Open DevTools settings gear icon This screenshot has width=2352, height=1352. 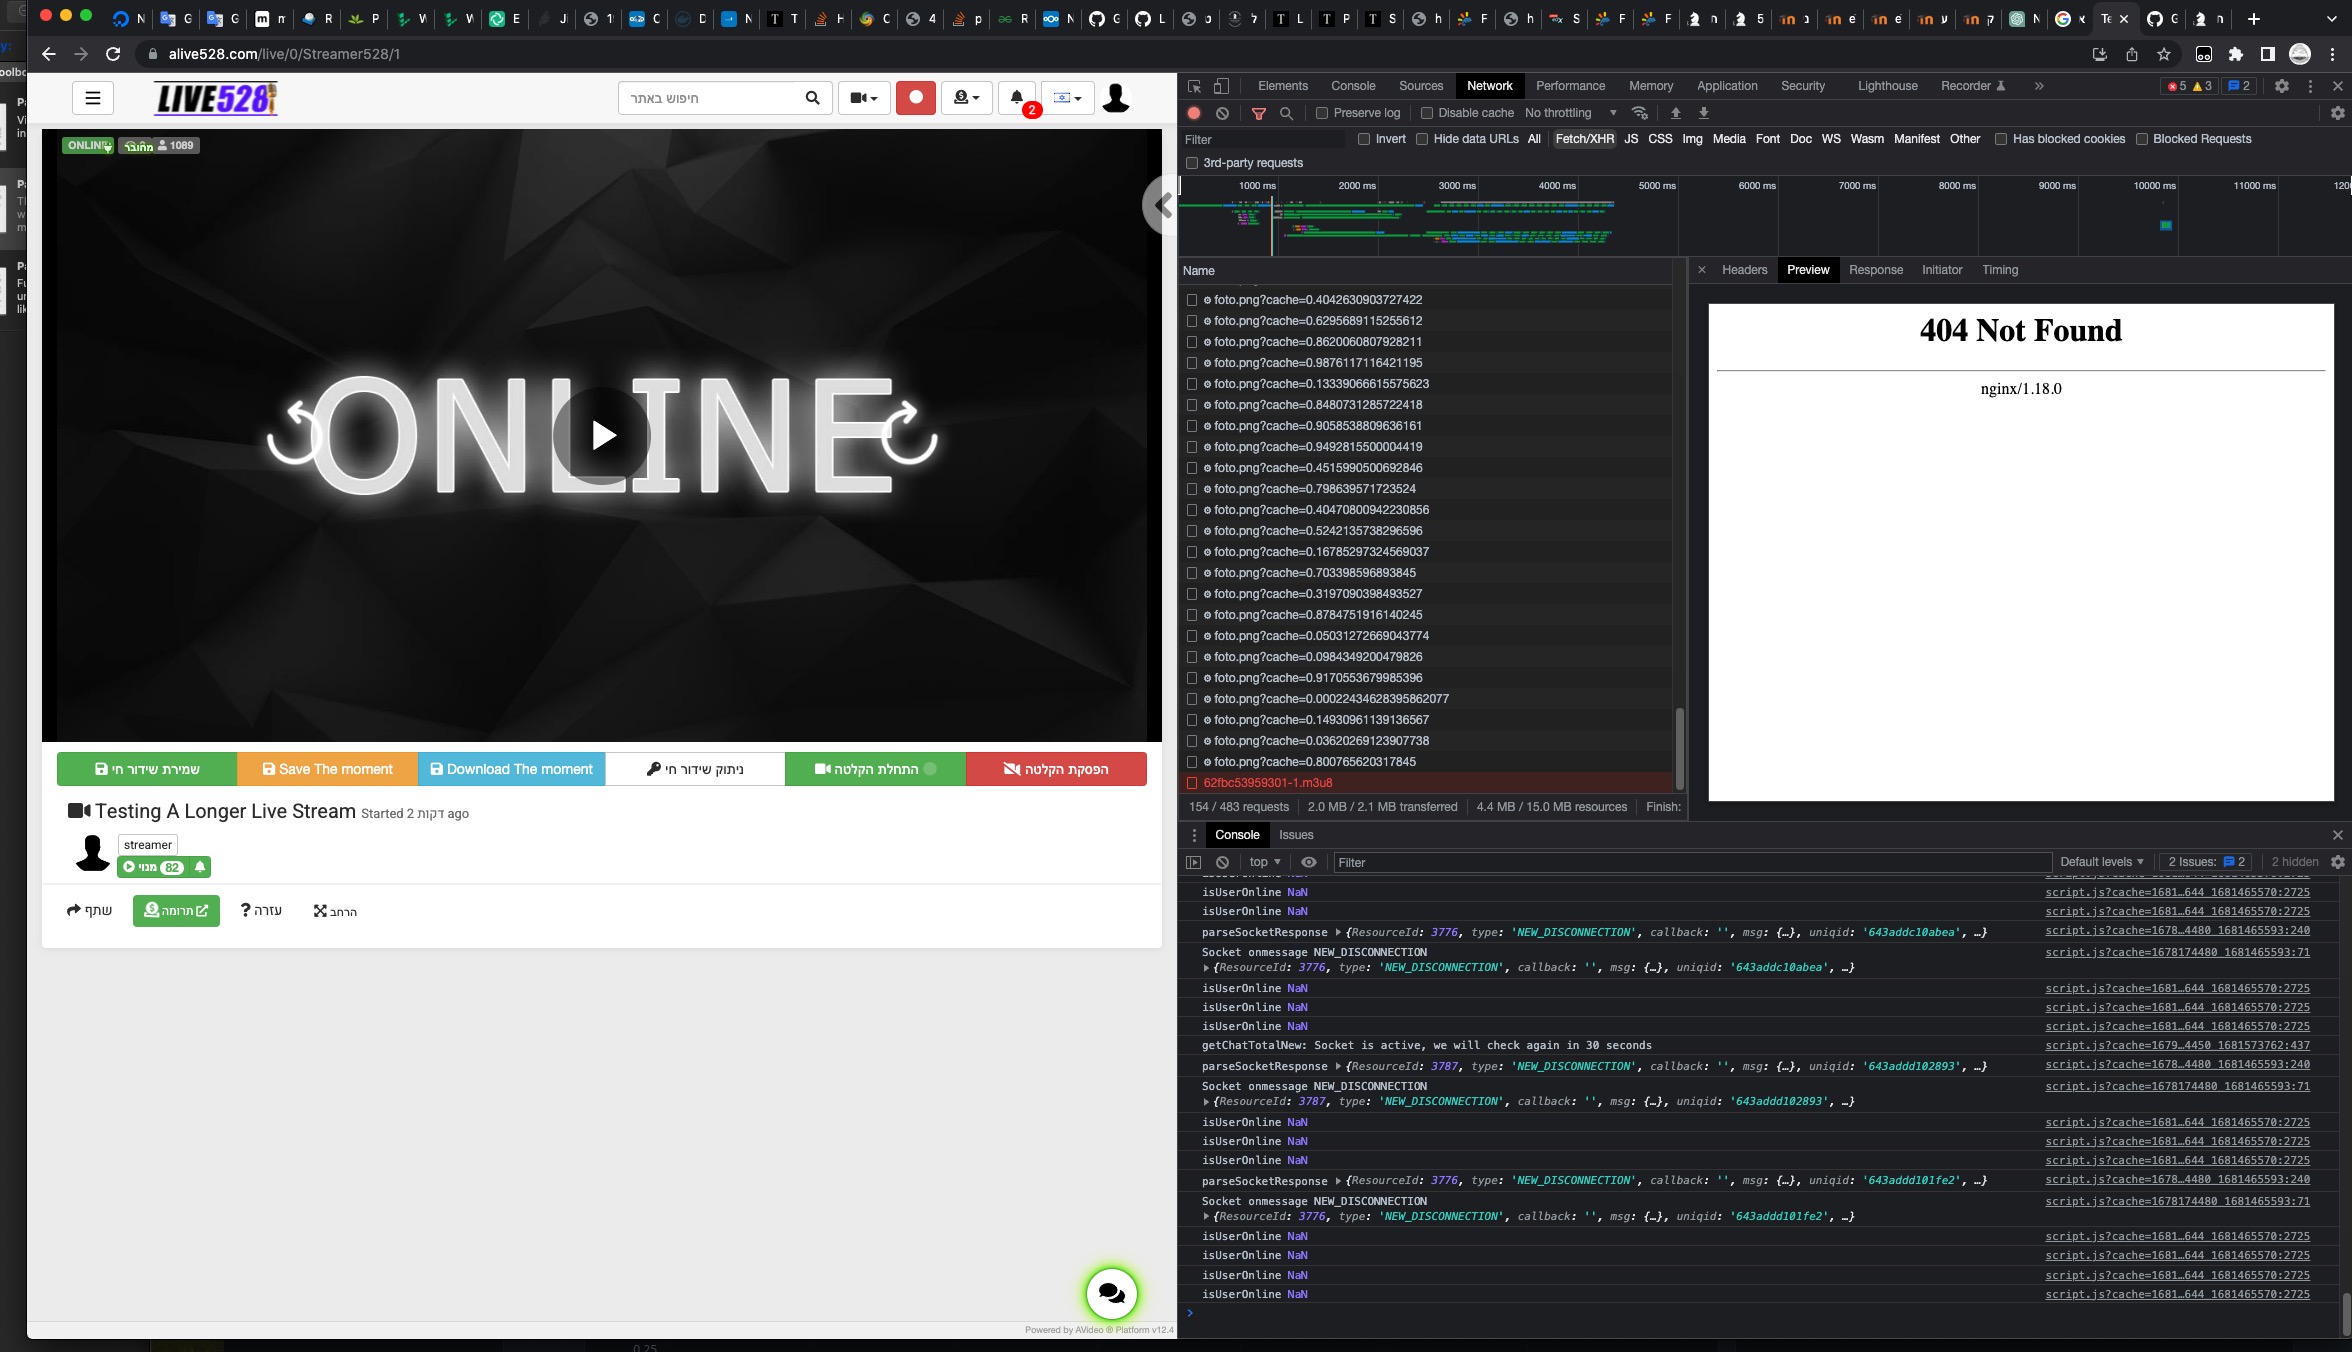point(2282,86)
